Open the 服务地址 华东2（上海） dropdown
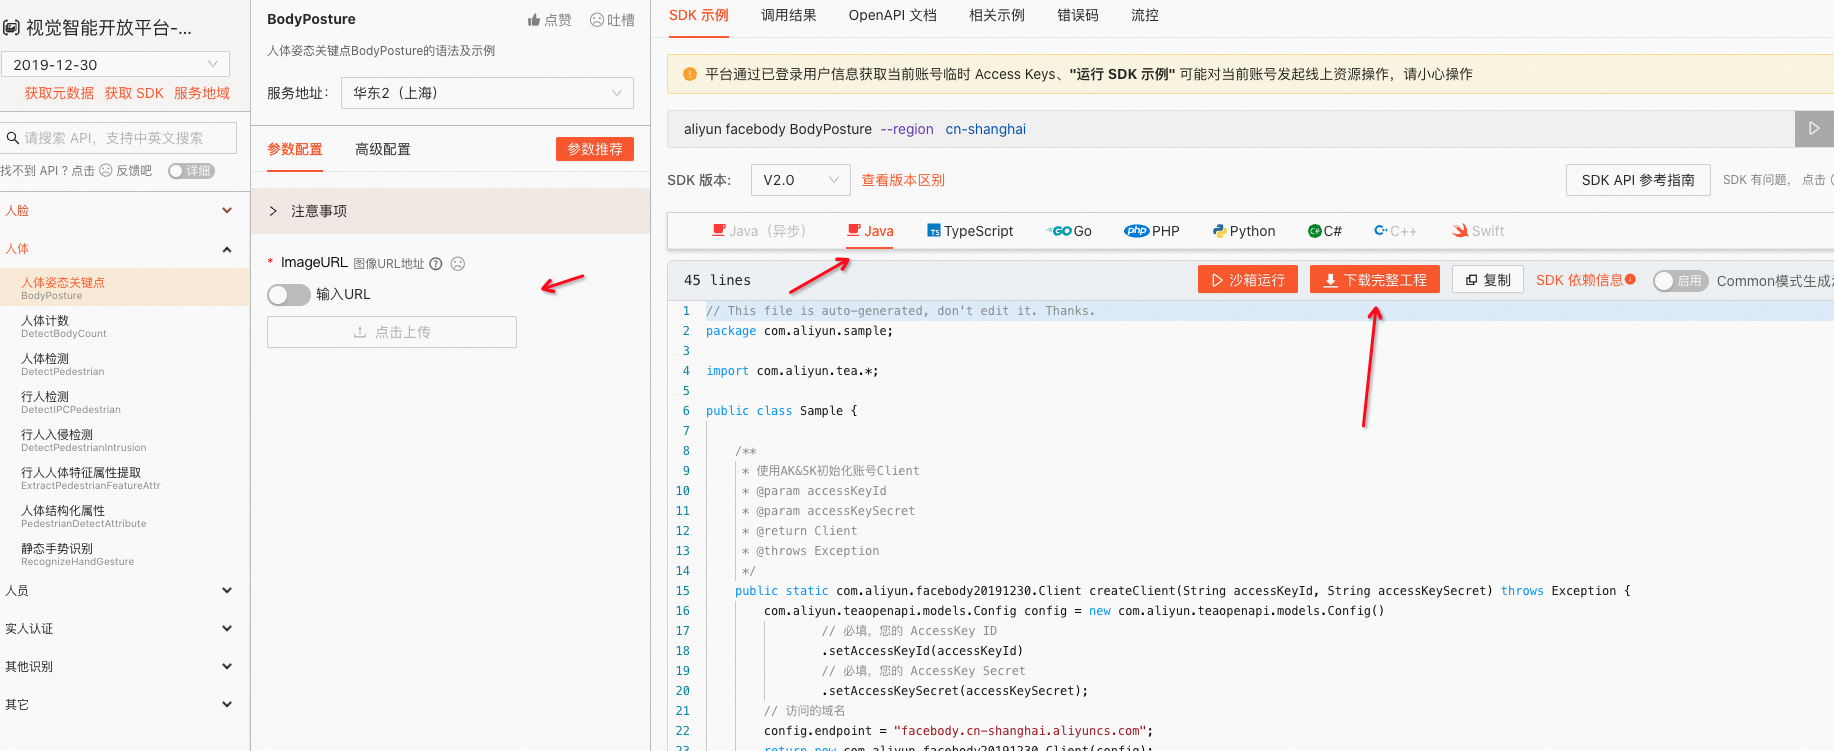 487,93
